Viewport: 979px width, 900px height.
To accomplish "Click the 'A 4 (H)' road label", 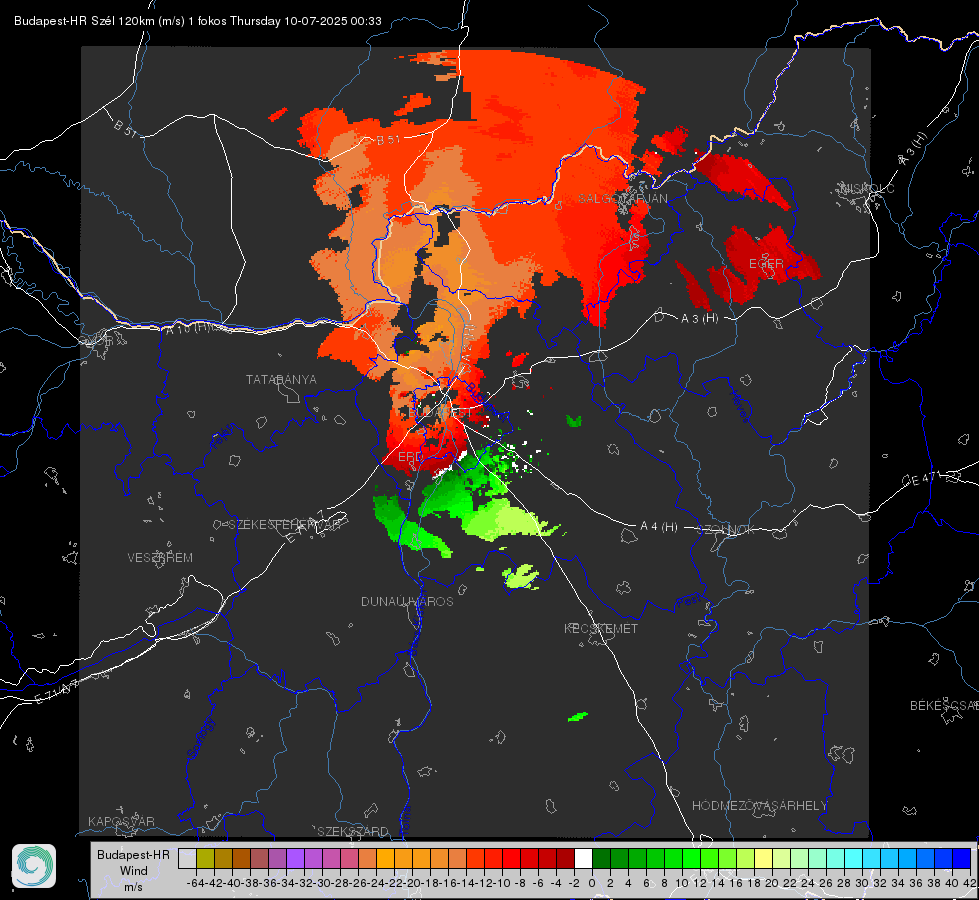I will click(x=659, y=527).
